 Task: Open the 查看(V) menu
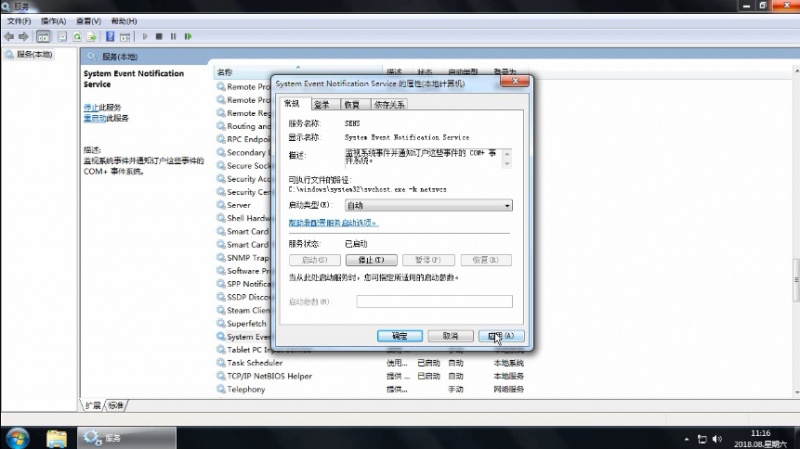pyautogui.click(x=88, y=21)
